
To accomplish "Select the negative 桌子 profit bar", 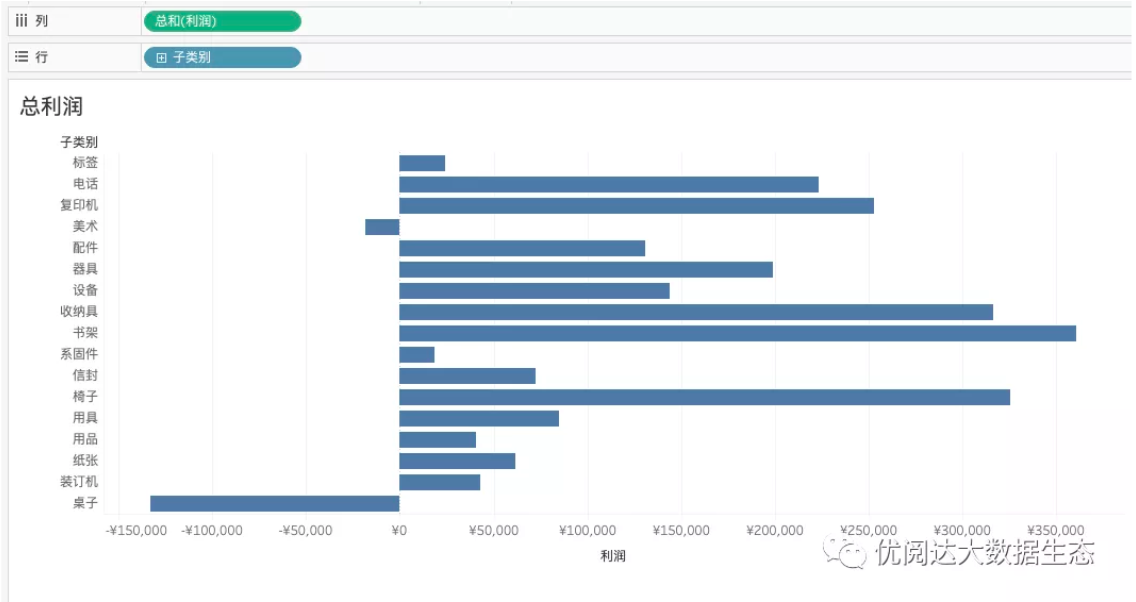I will click(x=274, y=503).
